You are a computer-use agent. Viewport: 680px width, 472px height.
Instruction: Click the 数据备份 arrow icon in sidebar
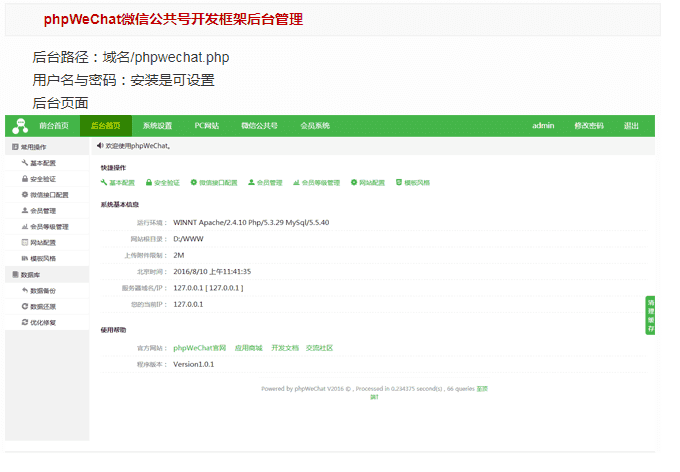tap(25, 290)
